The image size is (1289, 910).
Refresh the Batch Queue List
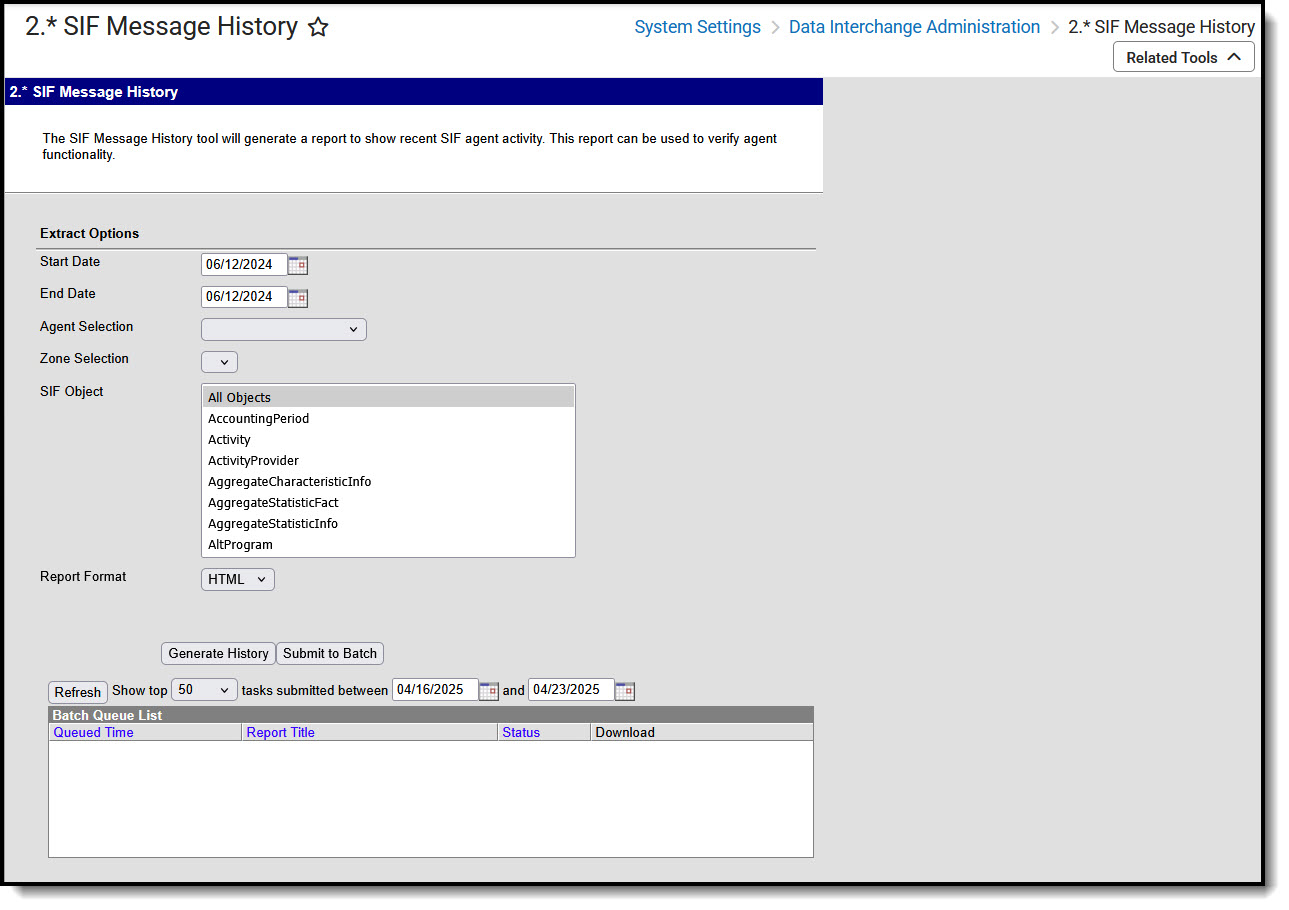pyautogui.click(x=78, y=692)
